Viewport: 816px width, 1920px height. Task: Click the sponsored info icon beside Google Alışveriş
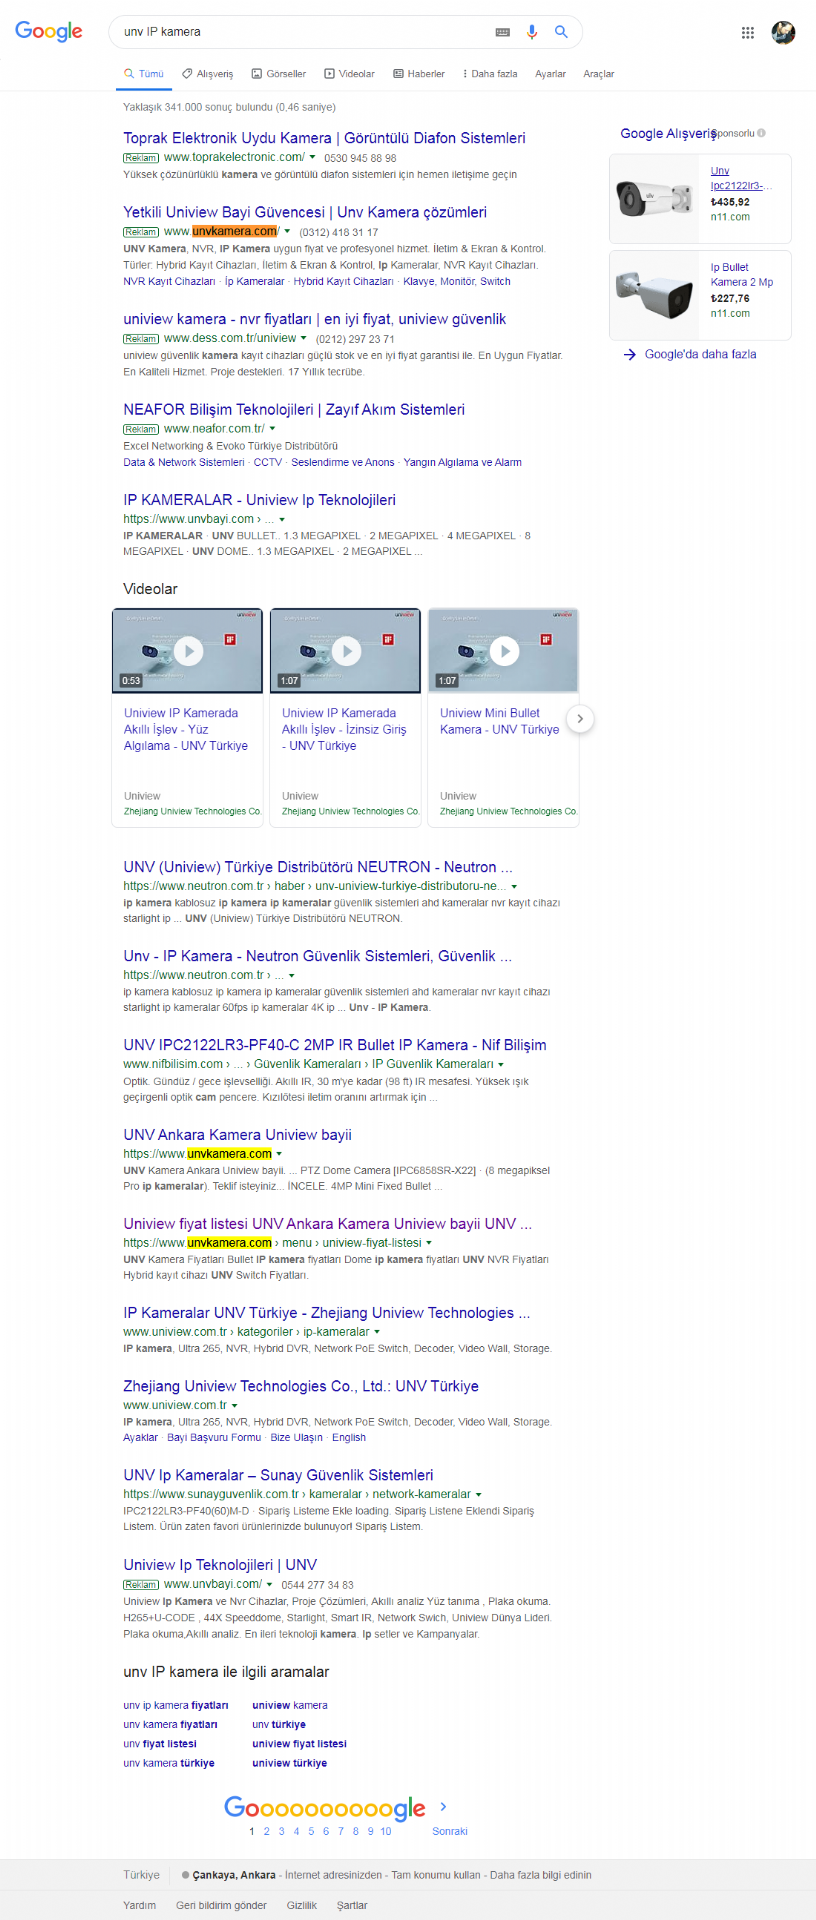761,133
